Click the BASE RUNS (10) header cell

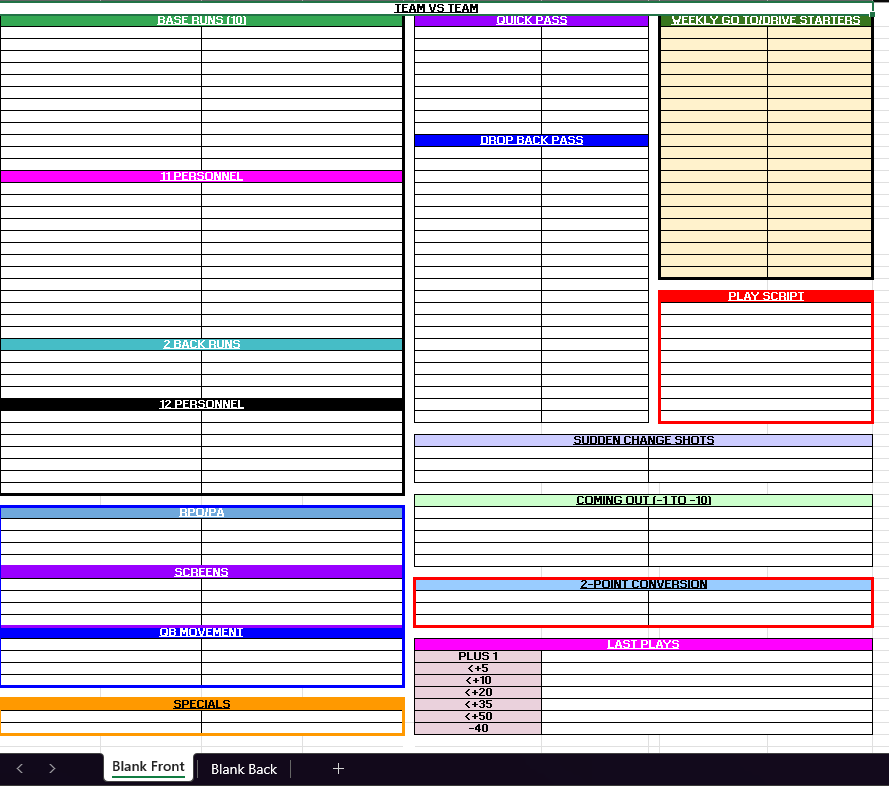201,20
